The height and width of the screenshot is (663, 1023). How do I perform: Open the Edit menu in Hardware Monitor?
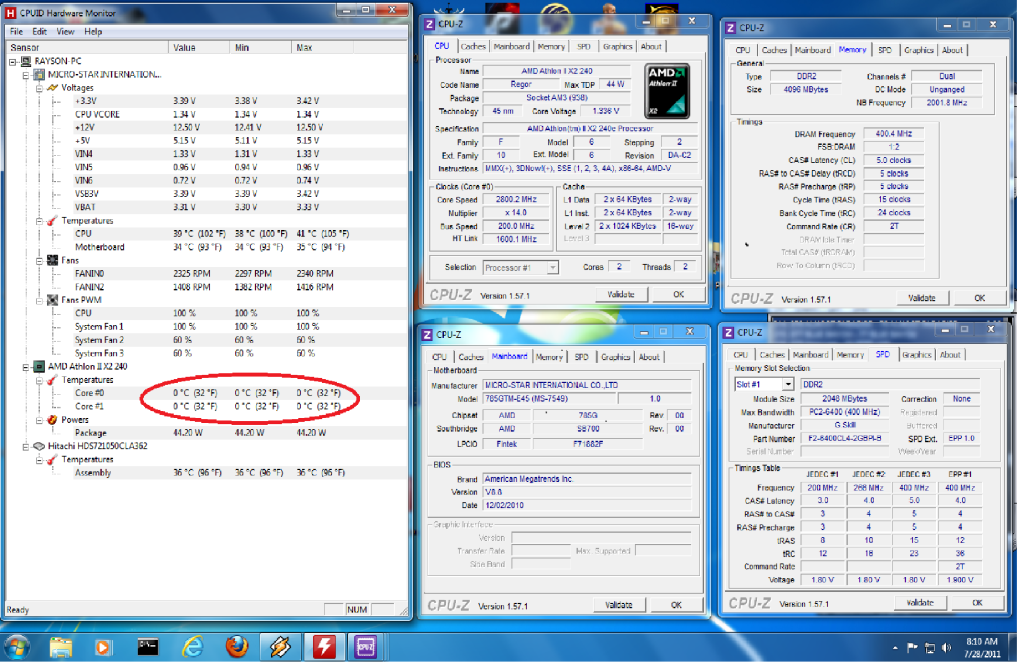(39, 31)
